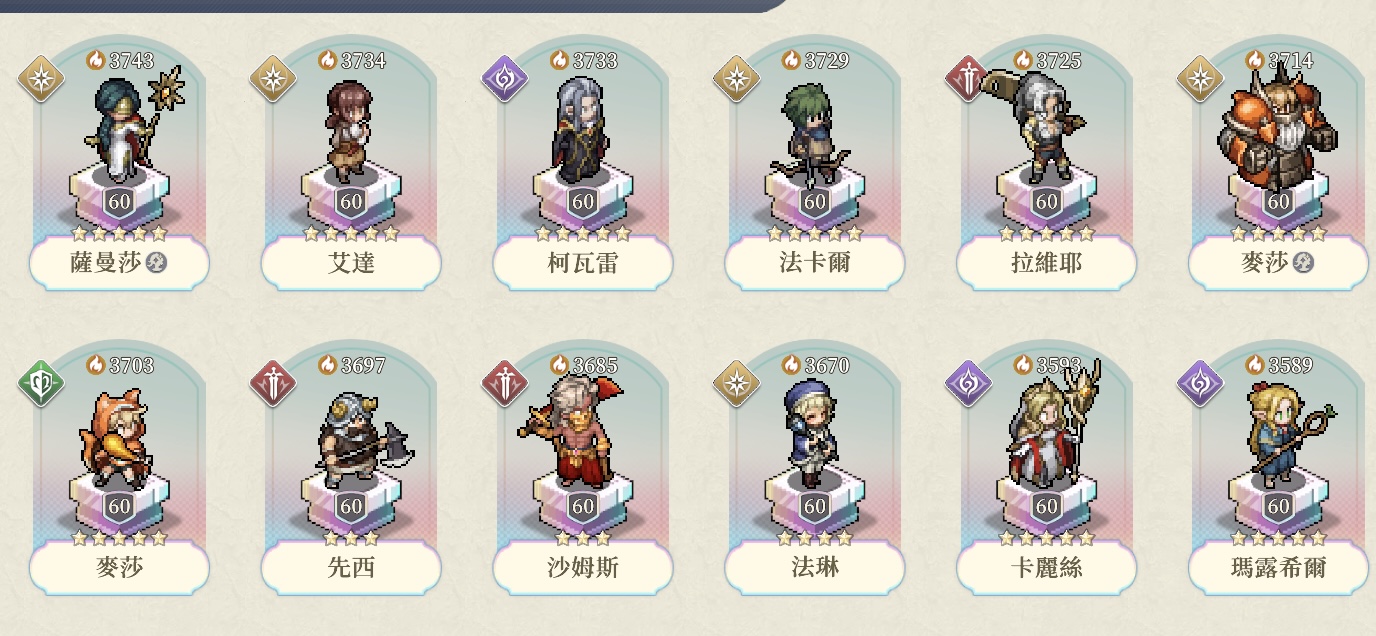1376x636 pixels.
Task: Click the red sword emblem on 先西's card
Action: [273, 384]
